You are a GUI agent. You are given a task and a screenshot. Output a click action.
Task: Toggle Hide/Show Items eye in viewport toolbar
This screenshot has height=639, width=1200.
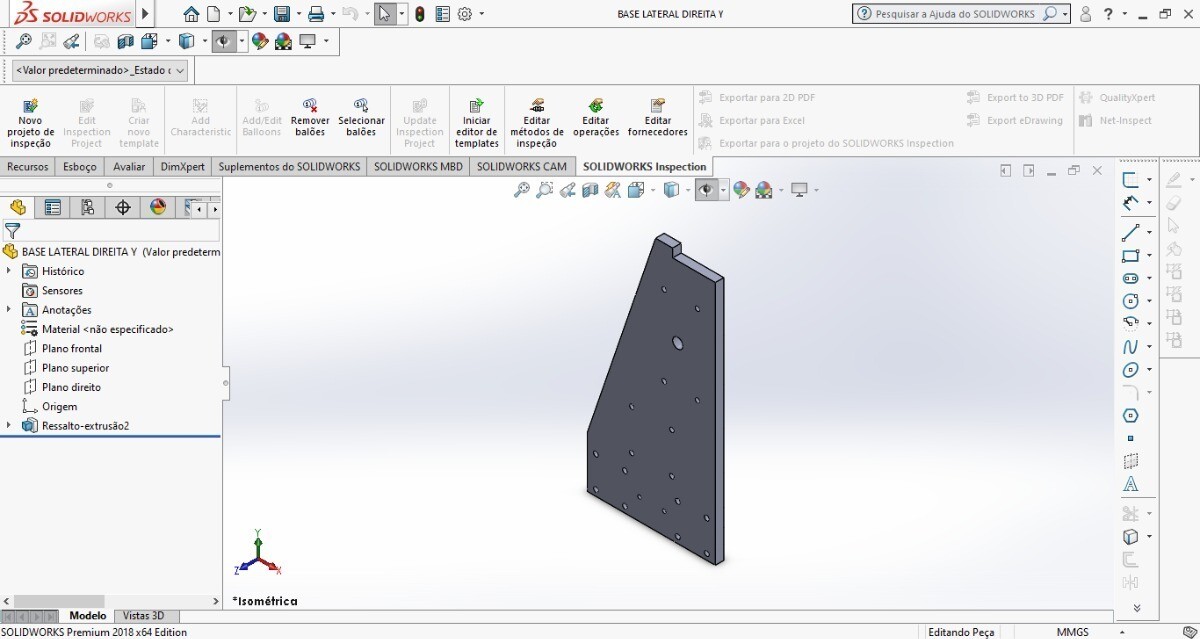[707, 190]
